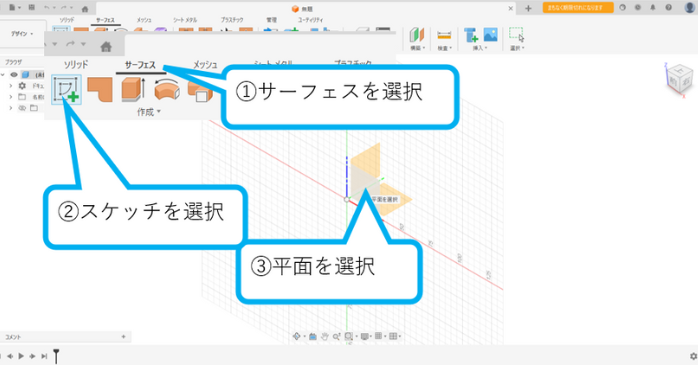The height and width of the screenshot is (365, 698).
Task: Open the Display Settings monitor icon
Action: tap(365, 337)
